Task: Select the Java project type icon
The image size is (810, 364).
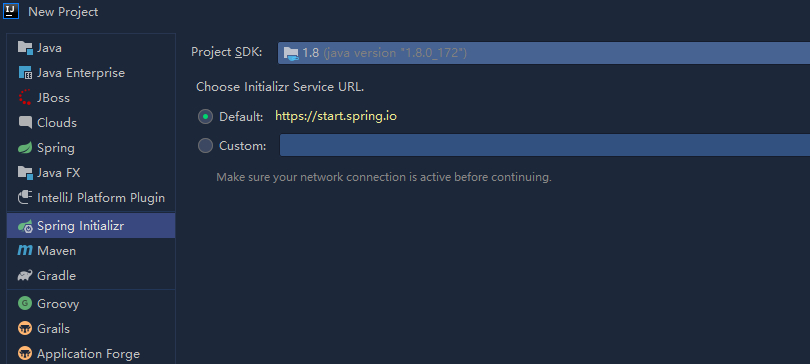Action: click(x=25, y=48)
